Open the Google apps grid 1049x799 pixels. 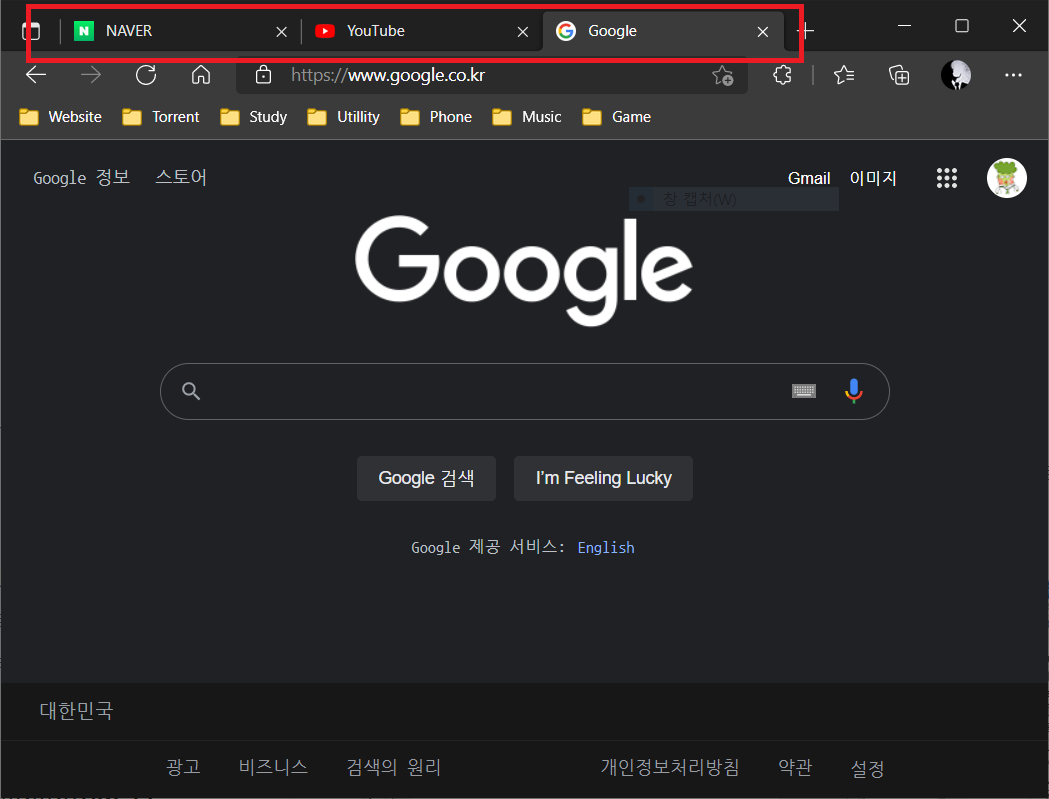pyautogui.click(x=947, y=178)
